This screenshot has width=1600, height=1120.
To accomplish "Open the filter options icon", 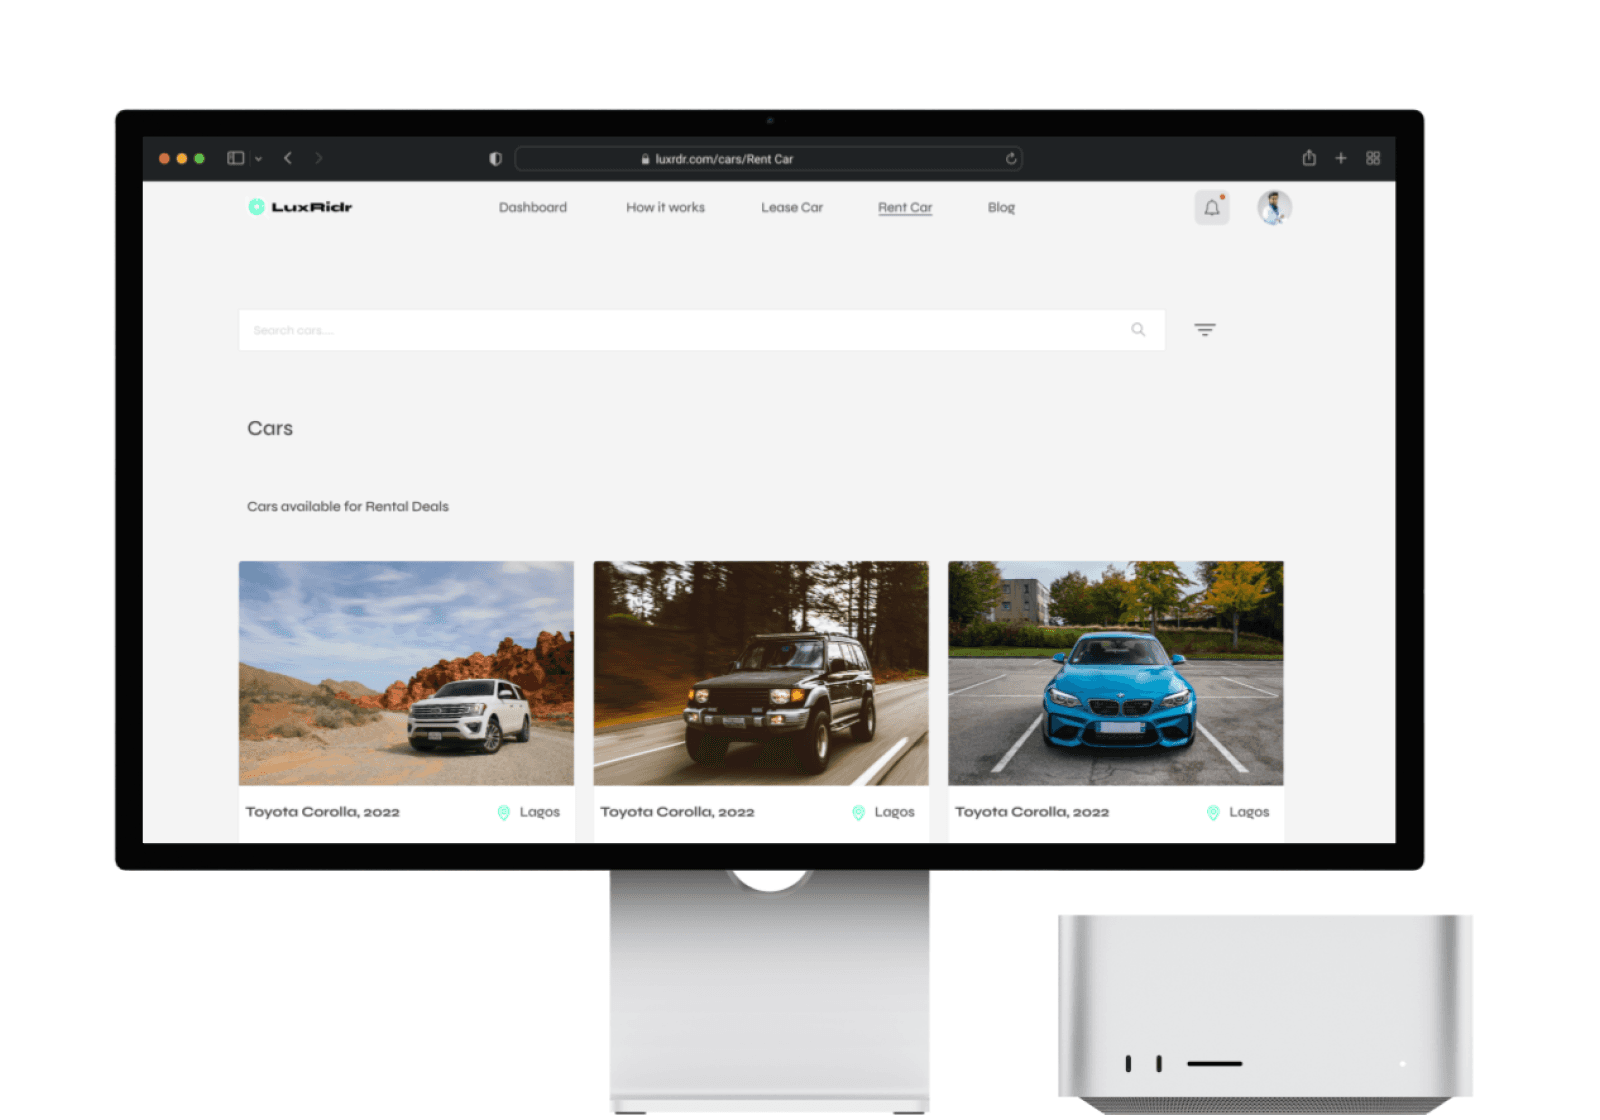I will pos(1205,330).
